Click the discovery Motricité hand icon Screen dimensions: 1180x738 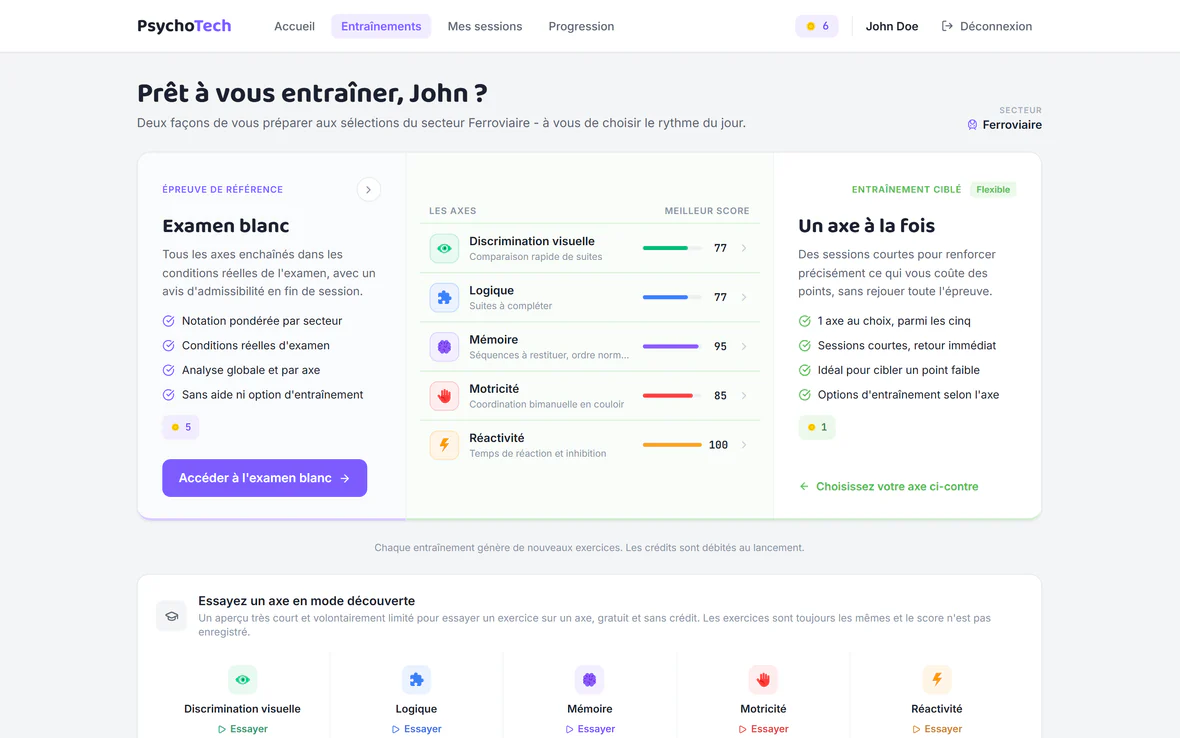763,679
